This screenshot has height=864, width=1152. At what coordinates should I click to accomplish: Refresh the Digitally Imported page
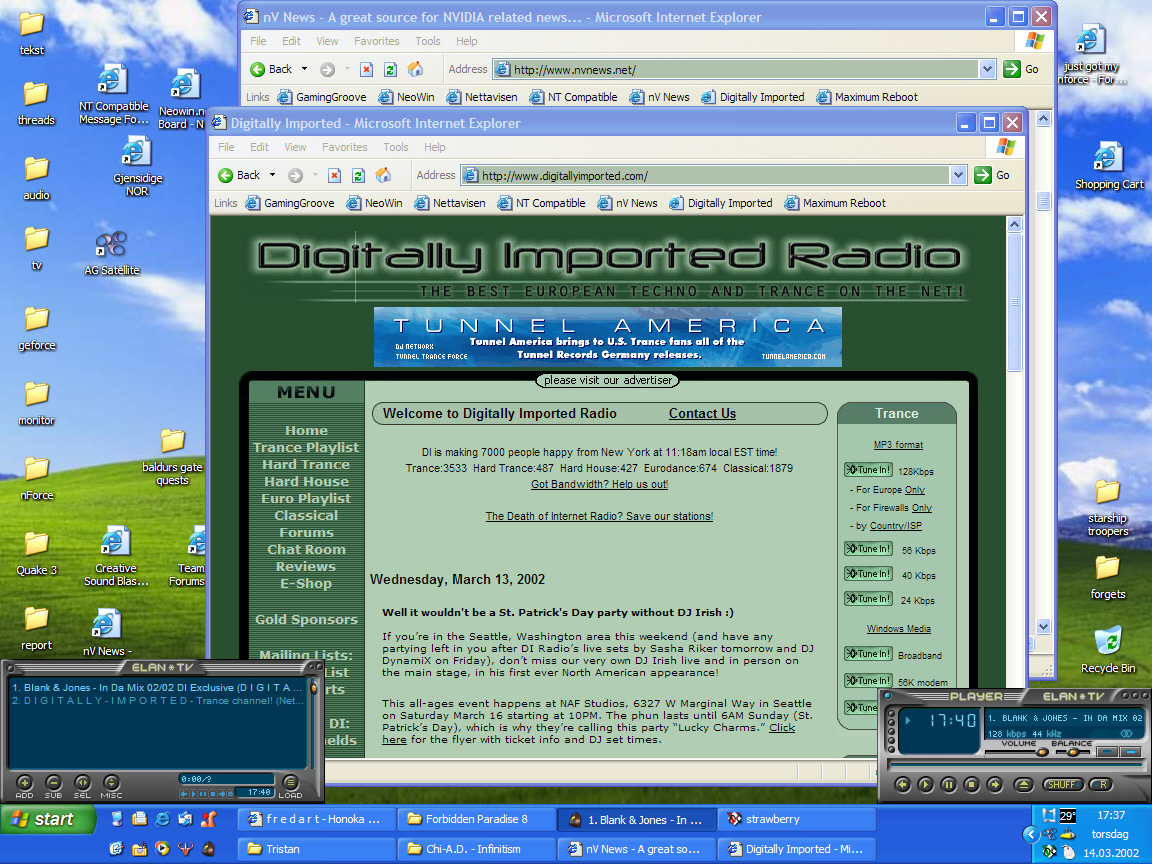click(x=359, y=175)
